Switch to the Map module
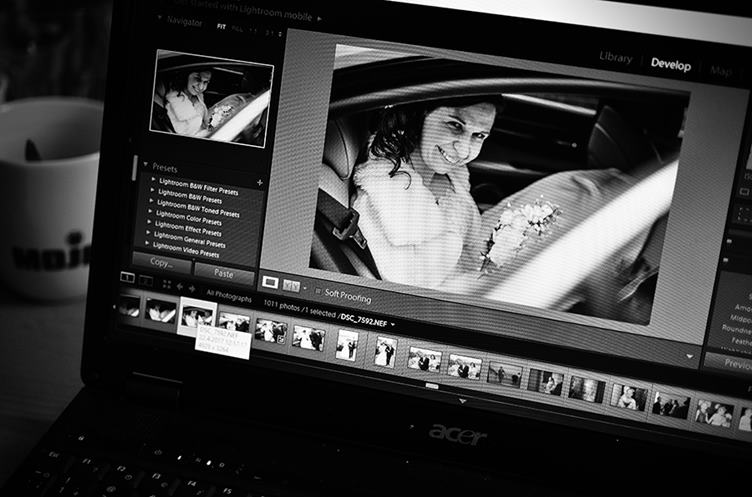 (720, 71)
